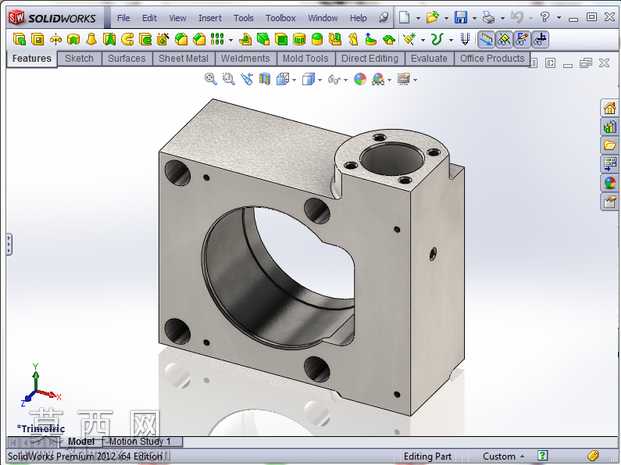
Task: Open View Palette icon in task pane
Action: (x=610, y=164)
